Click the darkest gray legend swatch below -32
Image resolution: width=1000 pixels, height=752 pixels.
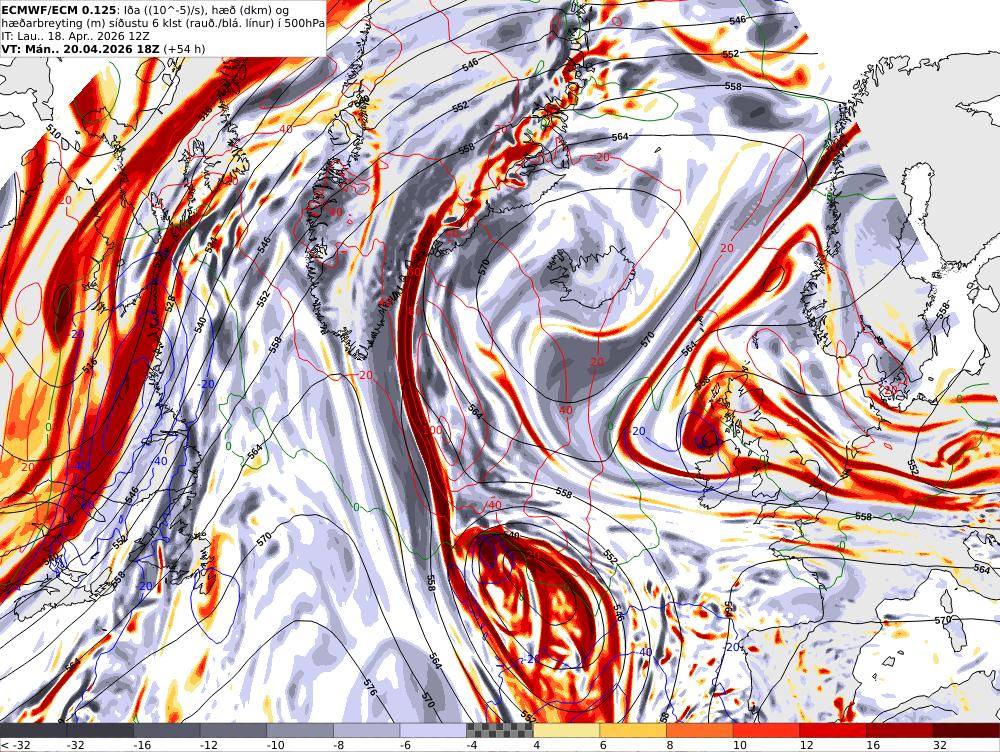[x=33, y=730]
